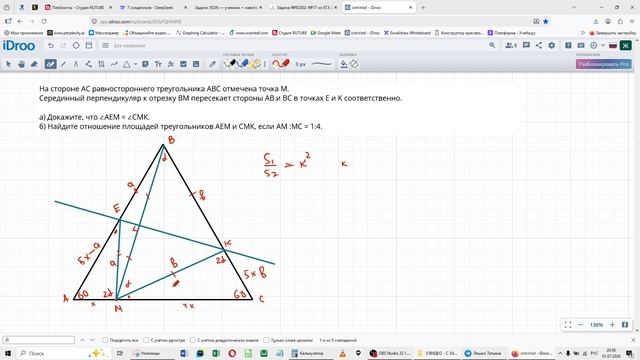This screenshot has width=640, height=360.
Task: Change the red stroke color
Action: tap(281, 64)
